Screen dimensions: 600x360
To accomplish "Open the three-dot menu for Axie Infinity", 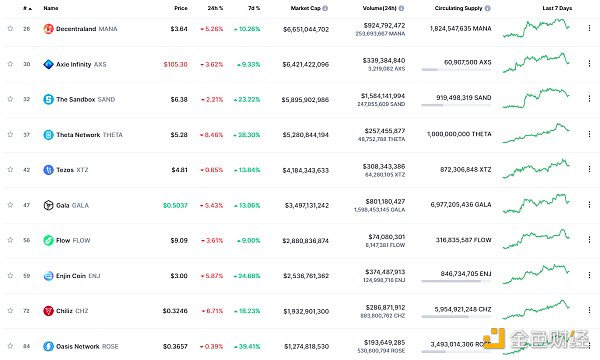I will 589,64.
